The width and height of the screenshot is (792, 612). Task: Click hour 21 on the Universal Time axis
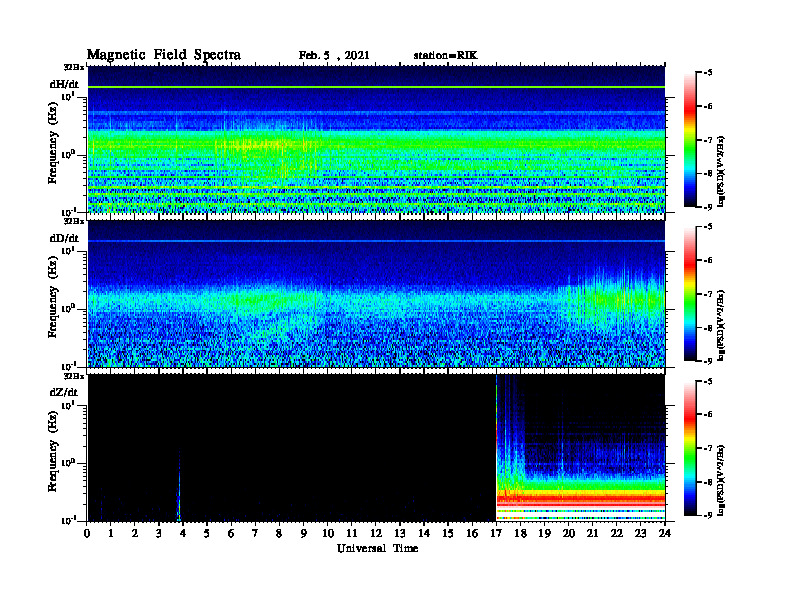coord(592,534)
